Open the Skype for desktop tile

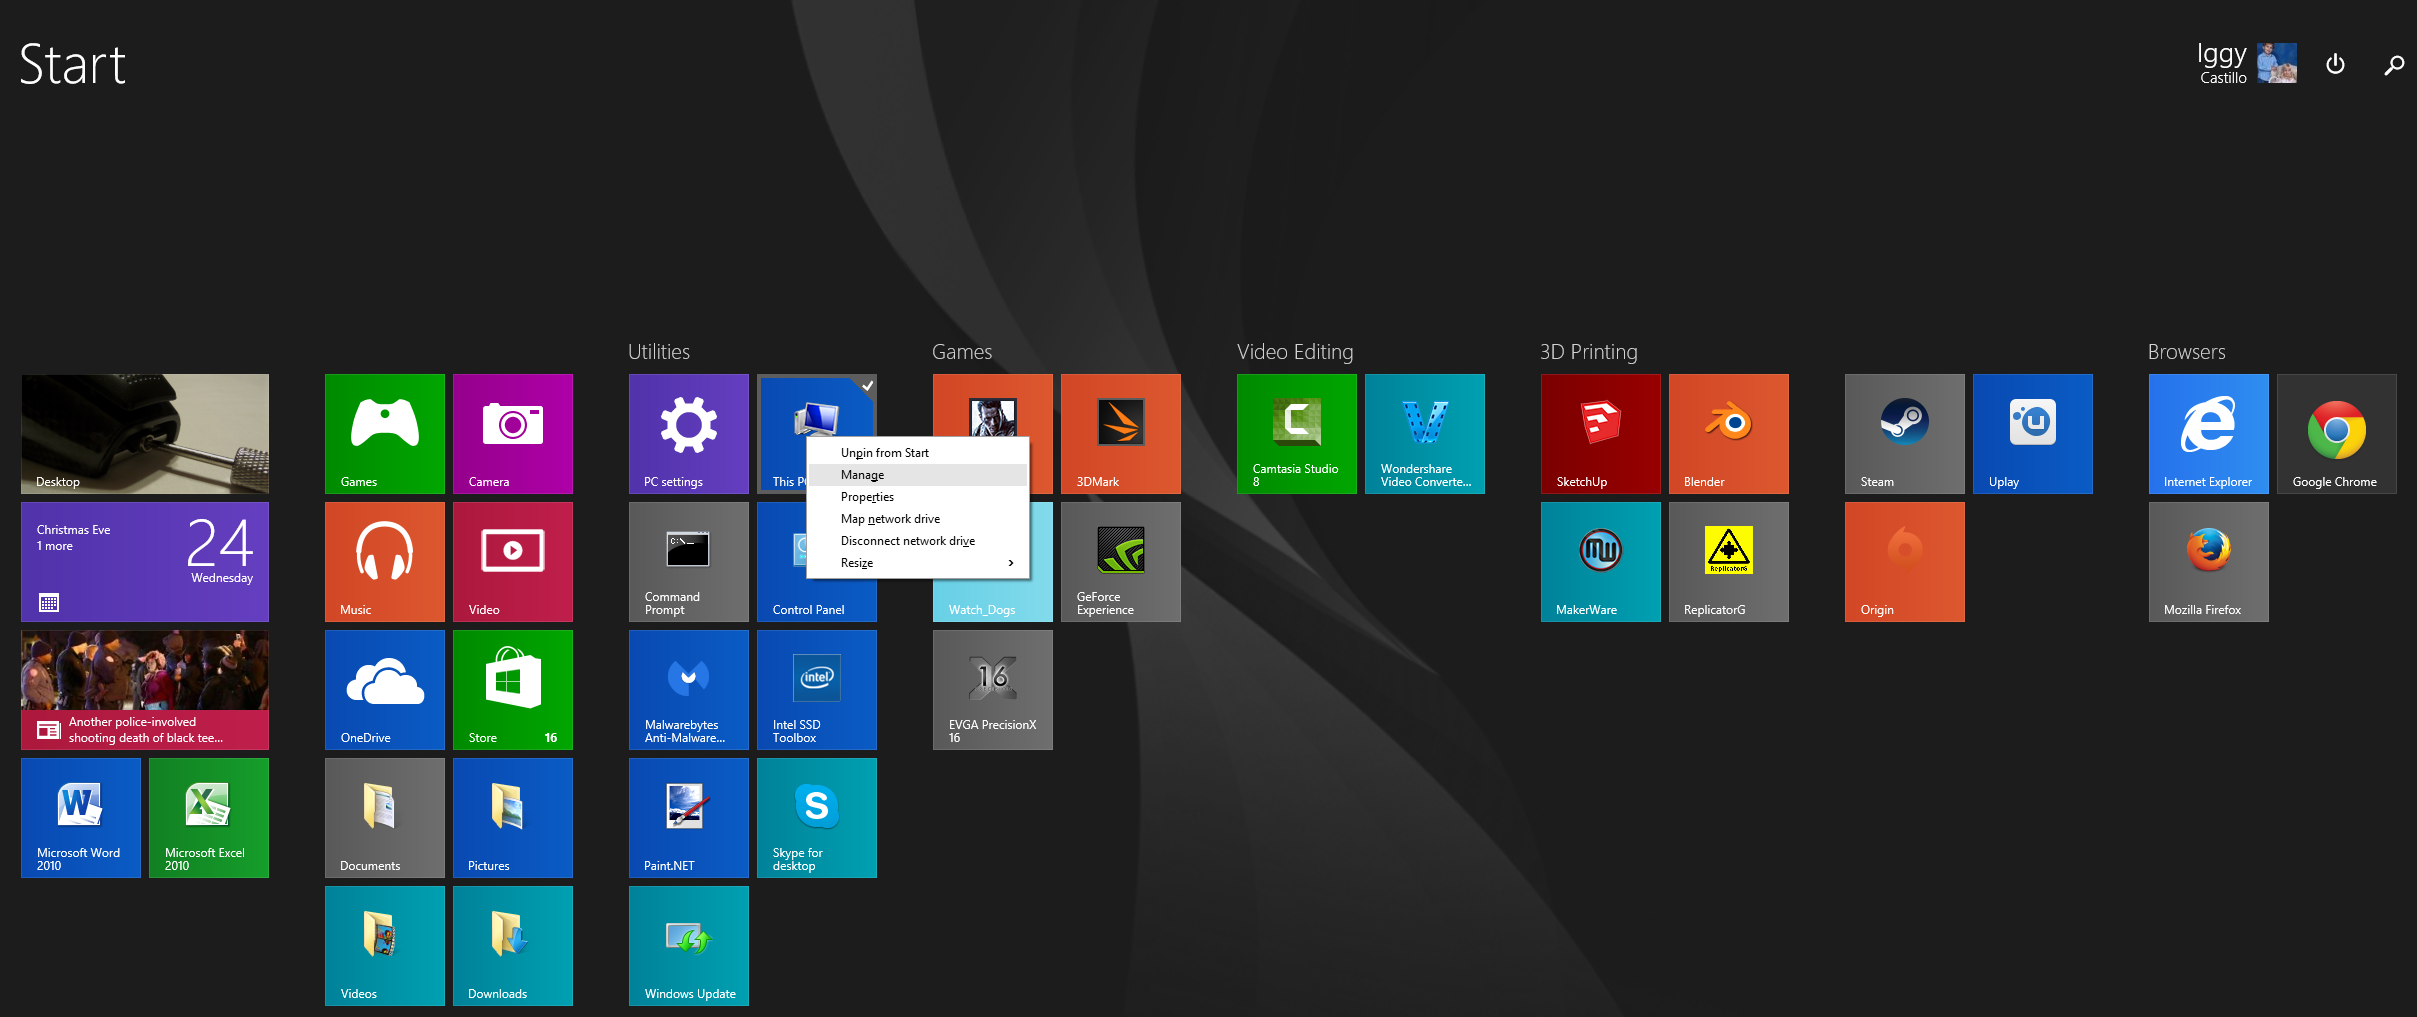[816, 817]
